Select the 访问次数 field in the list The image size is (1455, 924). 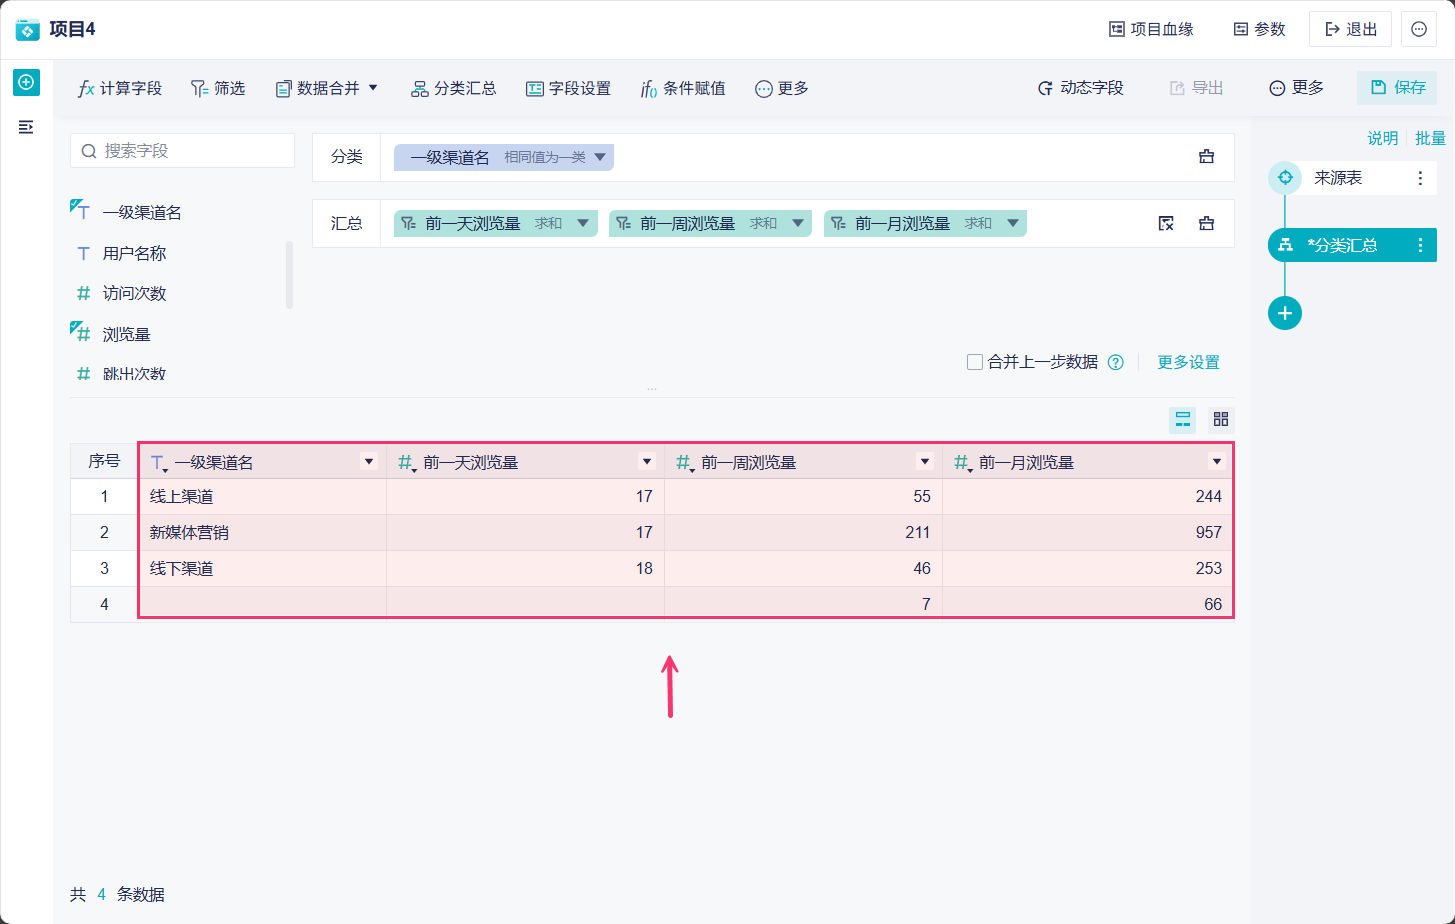134,293
